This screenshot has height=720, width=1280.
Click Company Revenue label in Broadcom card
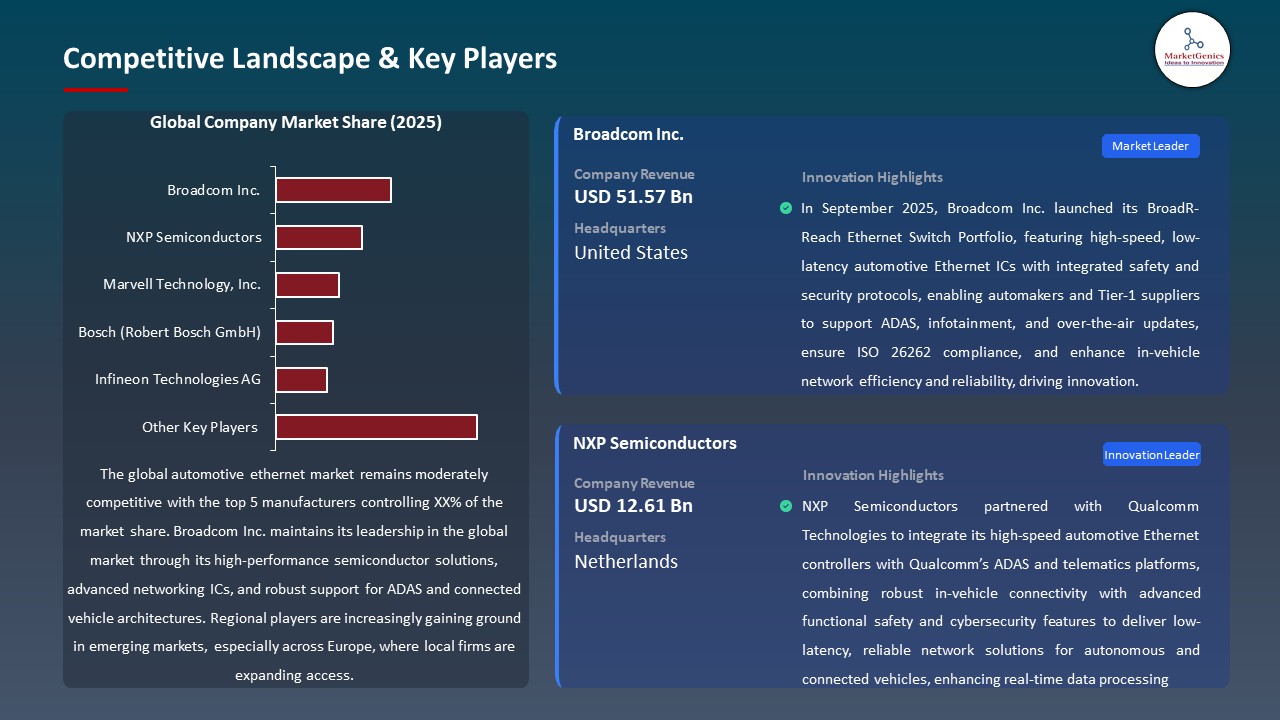click(634, 174)
